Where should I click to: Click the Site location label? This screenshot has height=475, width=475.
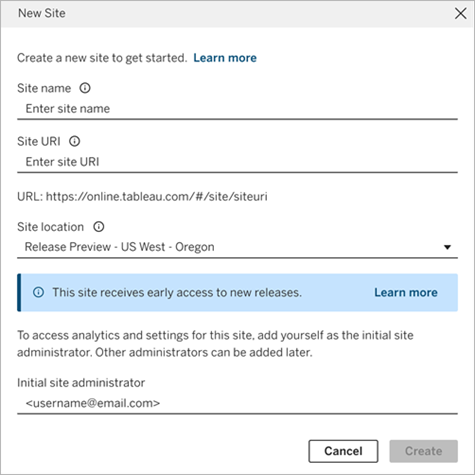point(50,227)
